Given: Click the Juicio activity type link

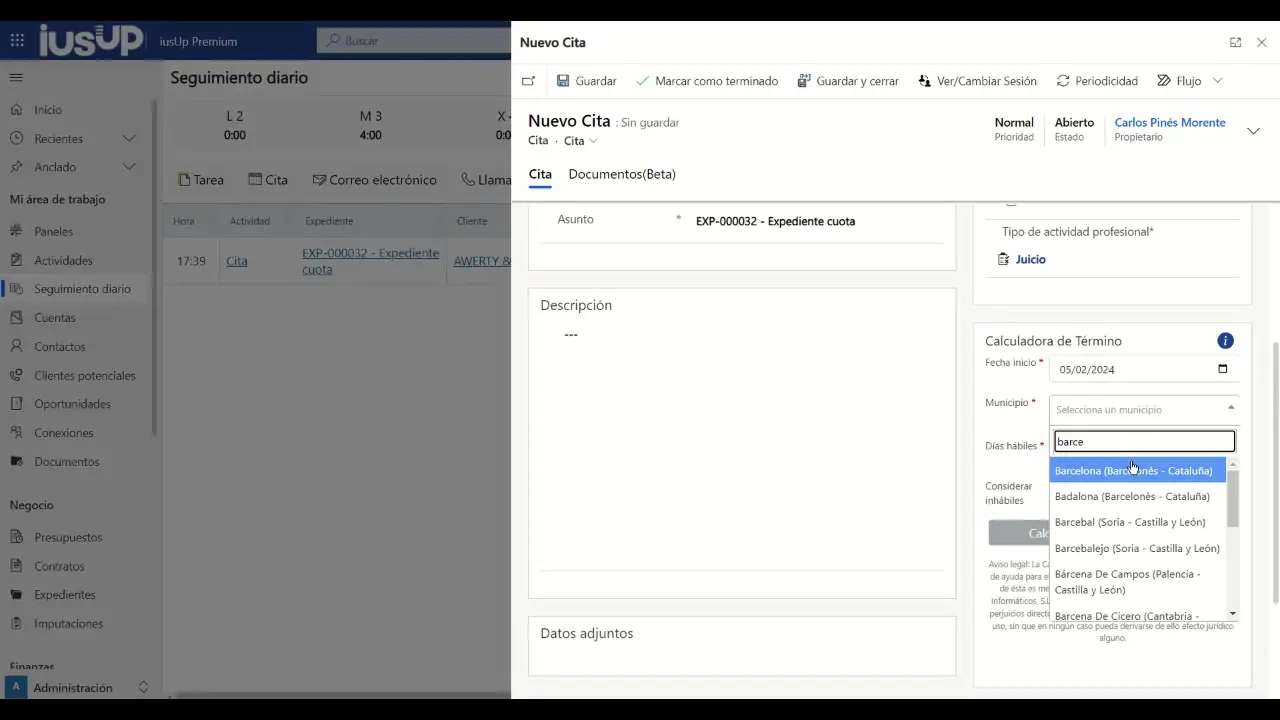Looking at the screenshot, I should (x=1030, y=260).
